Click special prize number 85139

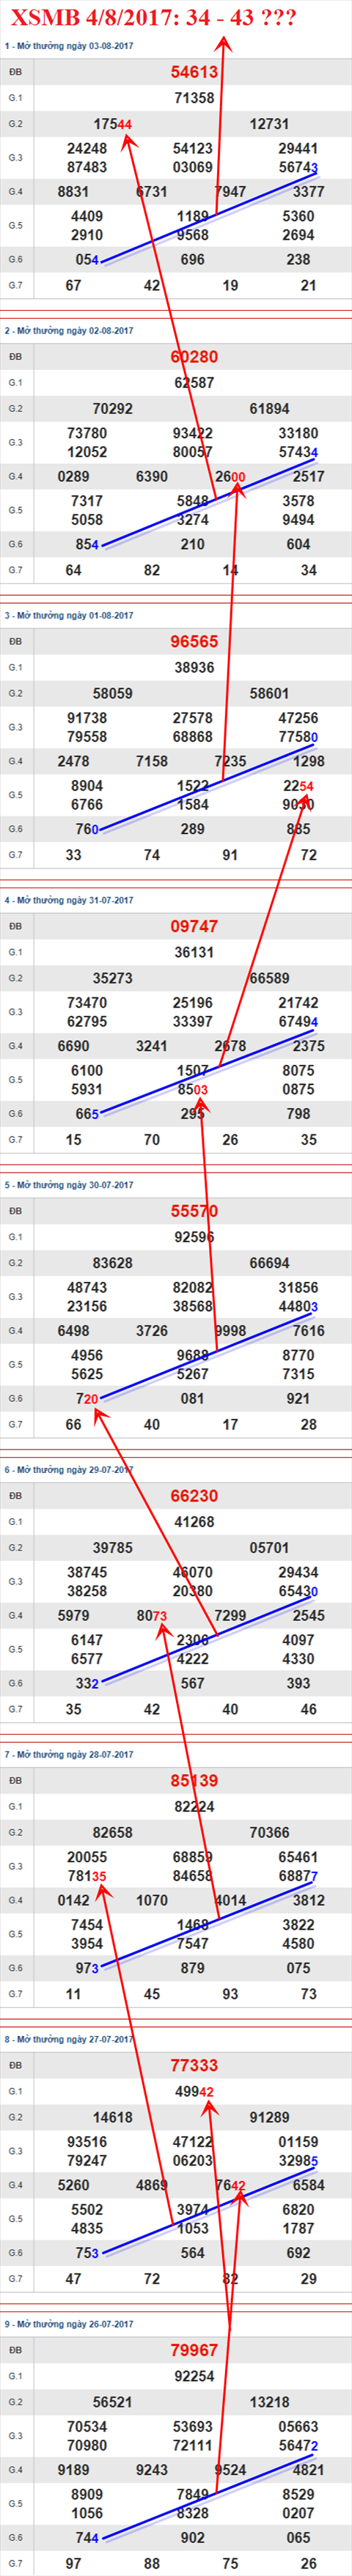(194, 1781)
